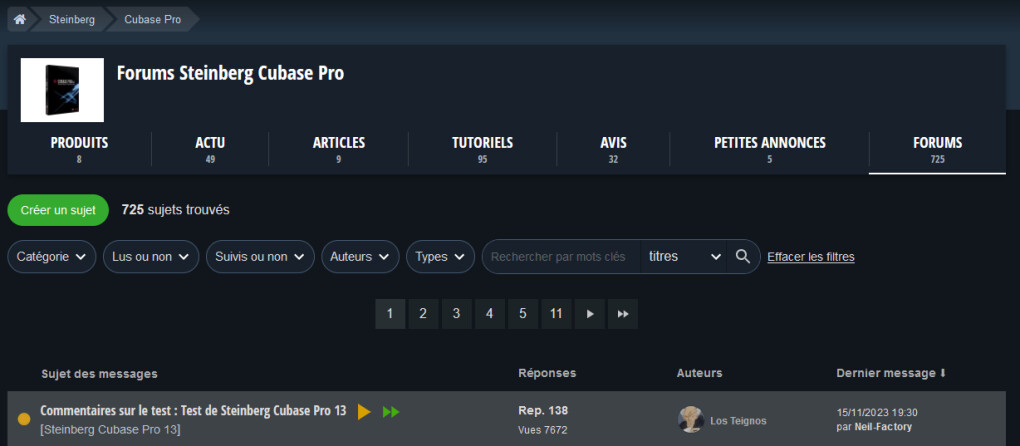
Task: Expand the Types filter dropdown
Action: (440, 257)
